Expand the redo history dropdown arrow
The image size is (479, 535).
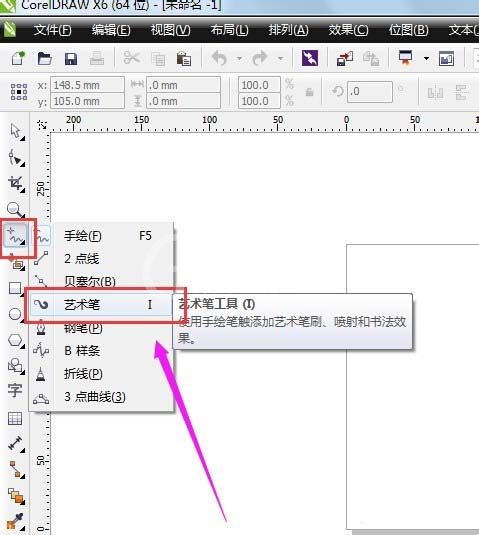click(x=280, y=58)
